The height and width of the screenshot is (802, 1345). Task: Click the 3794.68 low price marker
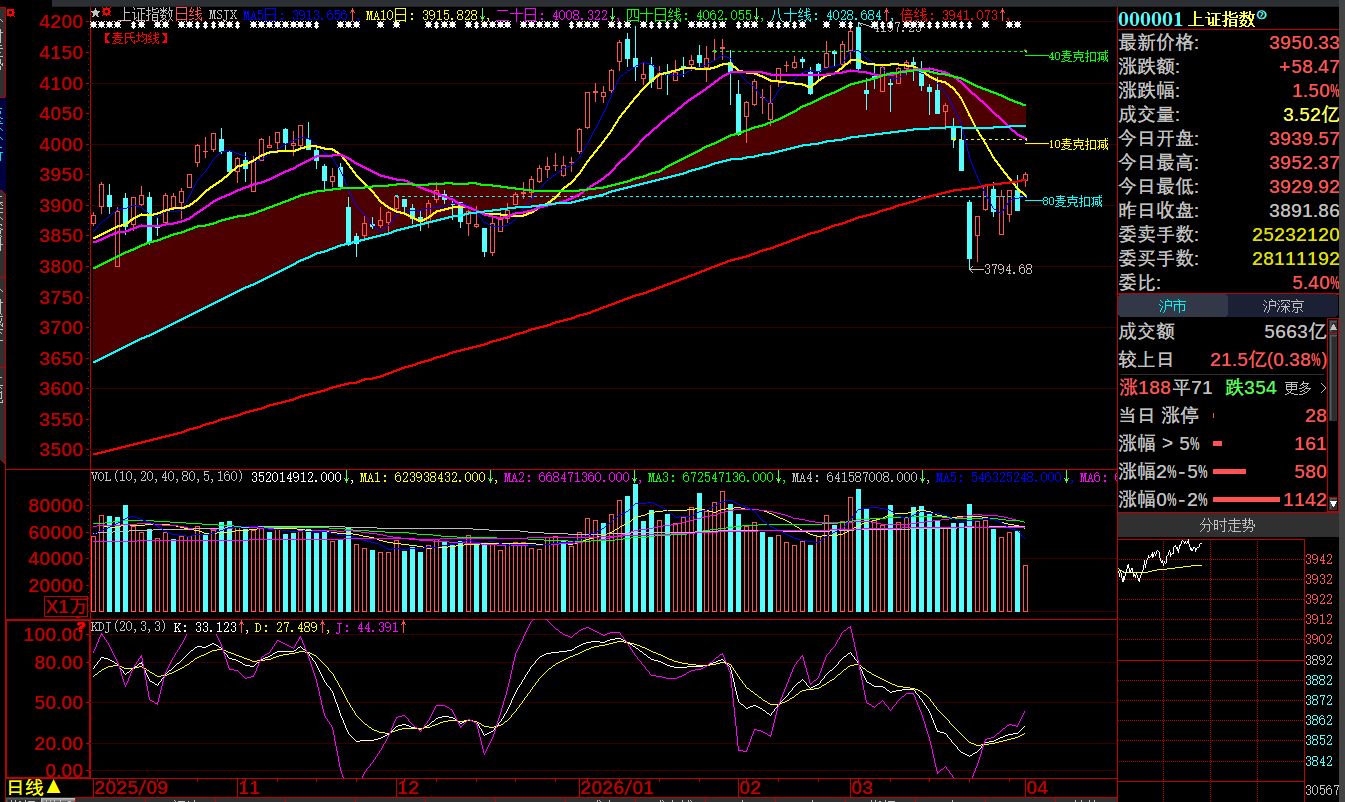coord(1007,269)
